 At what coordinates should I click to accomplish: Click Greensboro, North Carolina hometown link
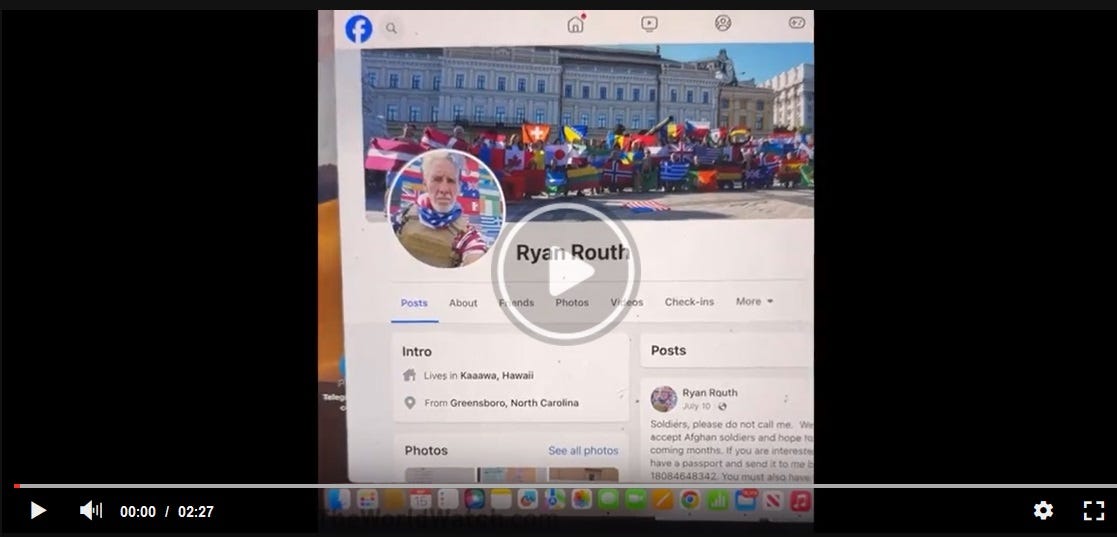click(x=514, y=403)
